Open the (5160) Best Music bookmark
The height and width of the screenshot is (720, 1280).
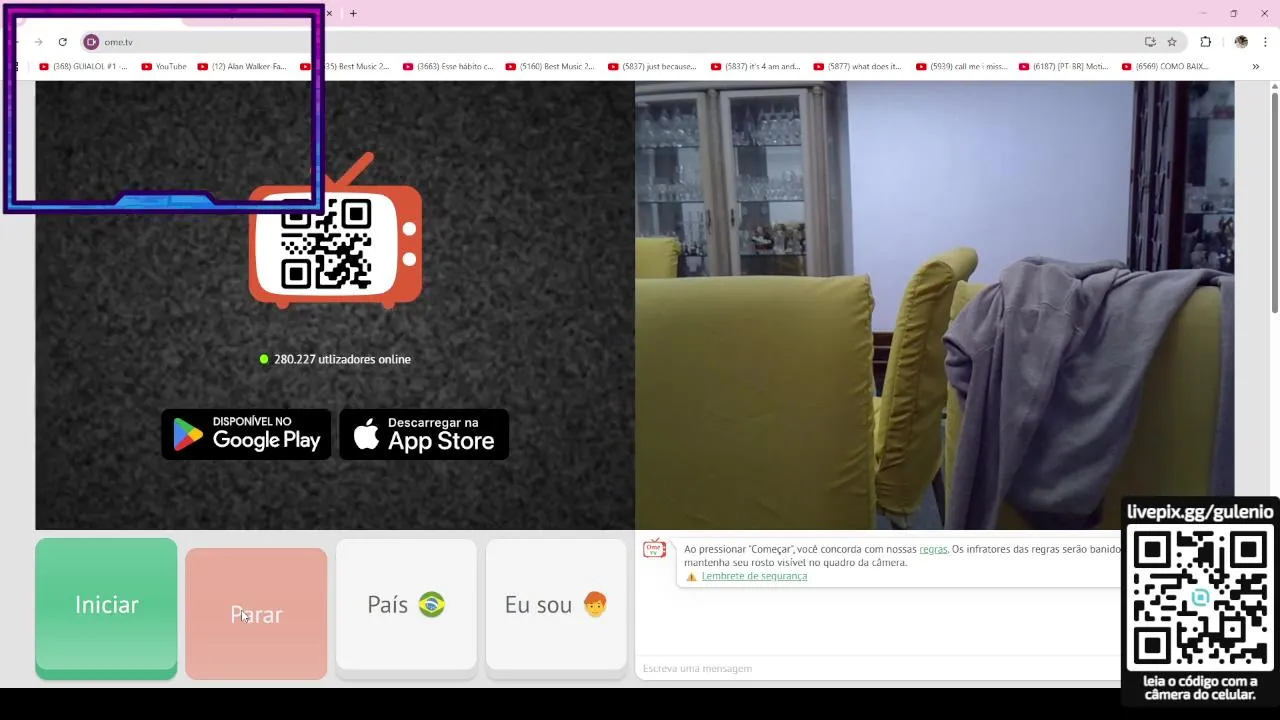(x=551, y=67)
